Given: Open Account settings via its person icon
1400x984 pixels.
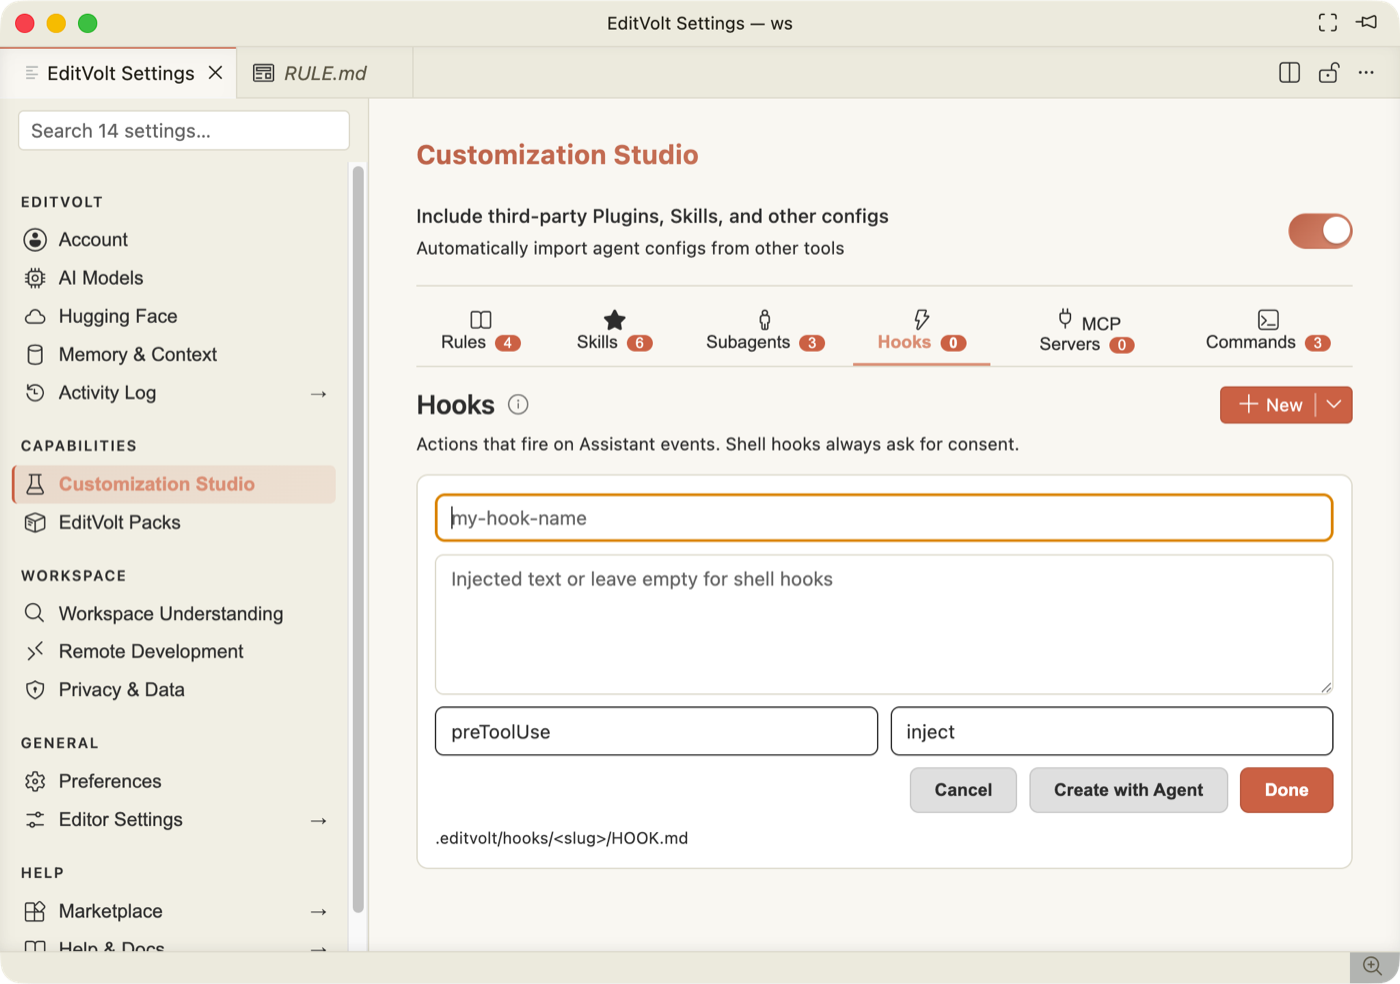Looking at the screenshot, I should click(35, 240).
